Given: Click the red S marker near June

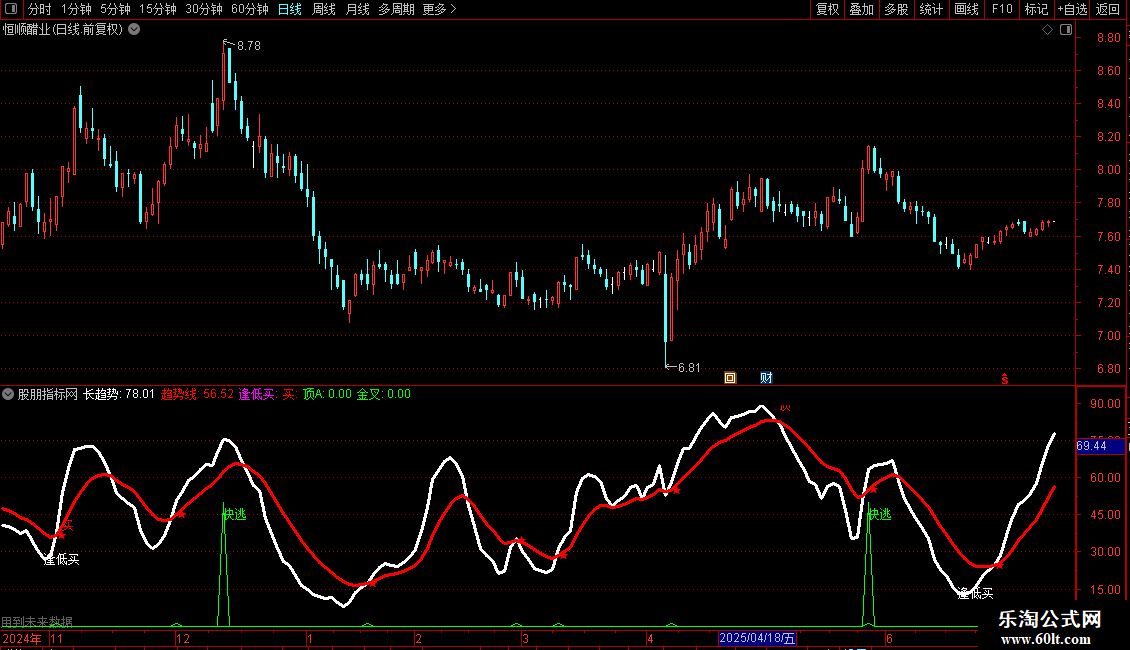Looking at the screenshot, I should coord(1005,379).
